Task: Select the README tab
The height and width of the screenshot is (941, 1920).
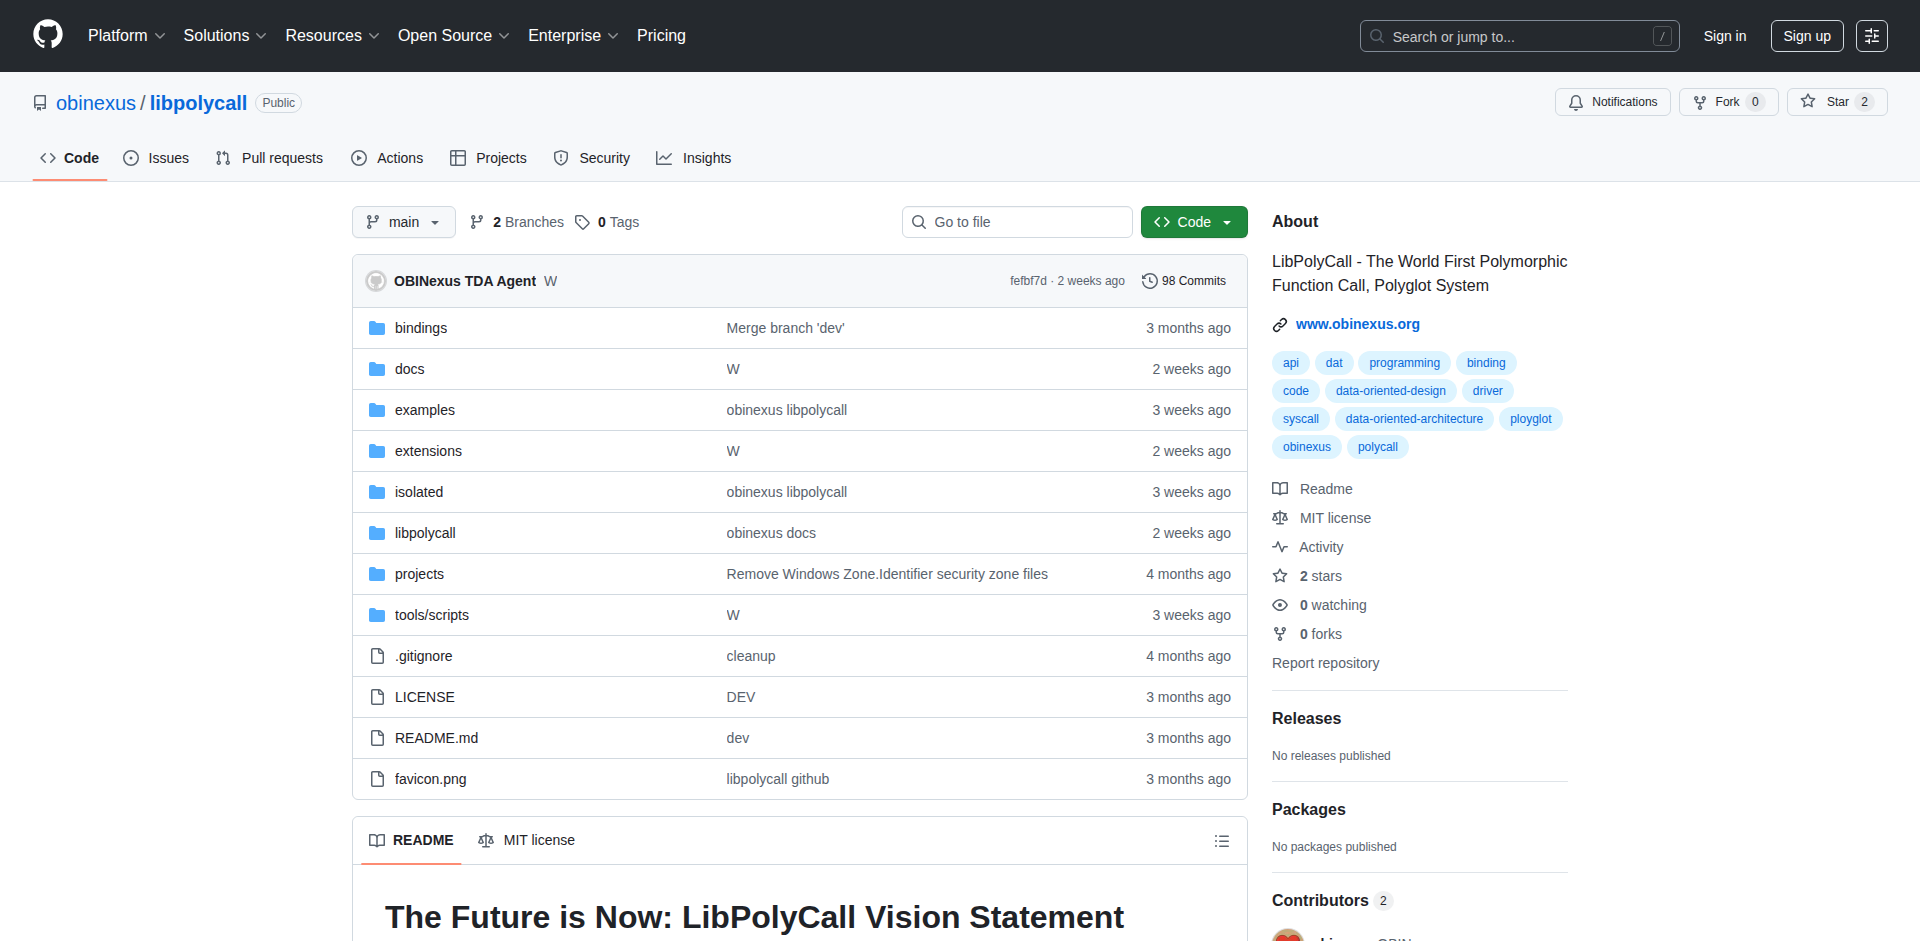Action: point(411,840)
